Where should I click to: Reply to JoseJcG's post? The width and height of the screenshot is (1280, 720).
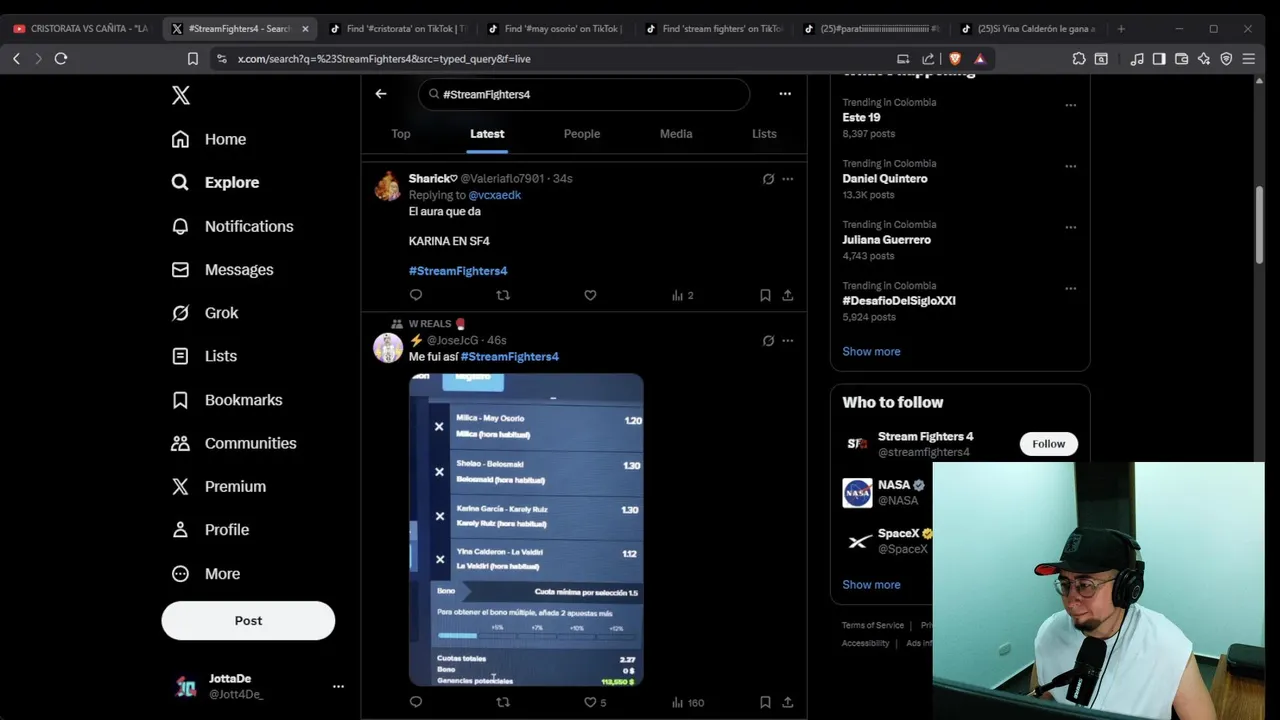[x=416, y=702]
